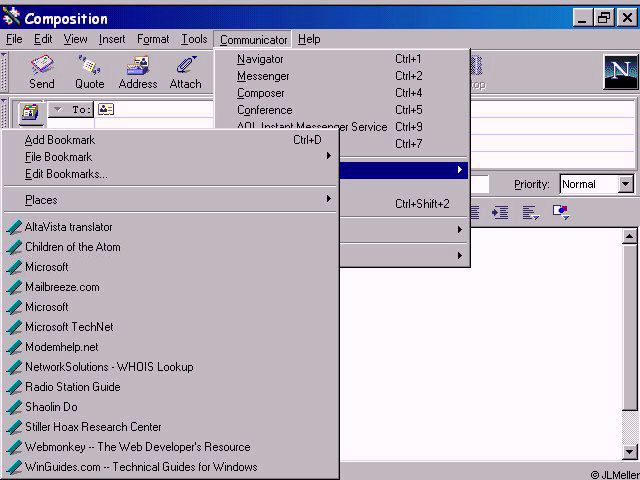Image resolution: width=640 pixels, height=480 pixels.
Task: Click the Quote toolbar icon
Action: [89, 72]
